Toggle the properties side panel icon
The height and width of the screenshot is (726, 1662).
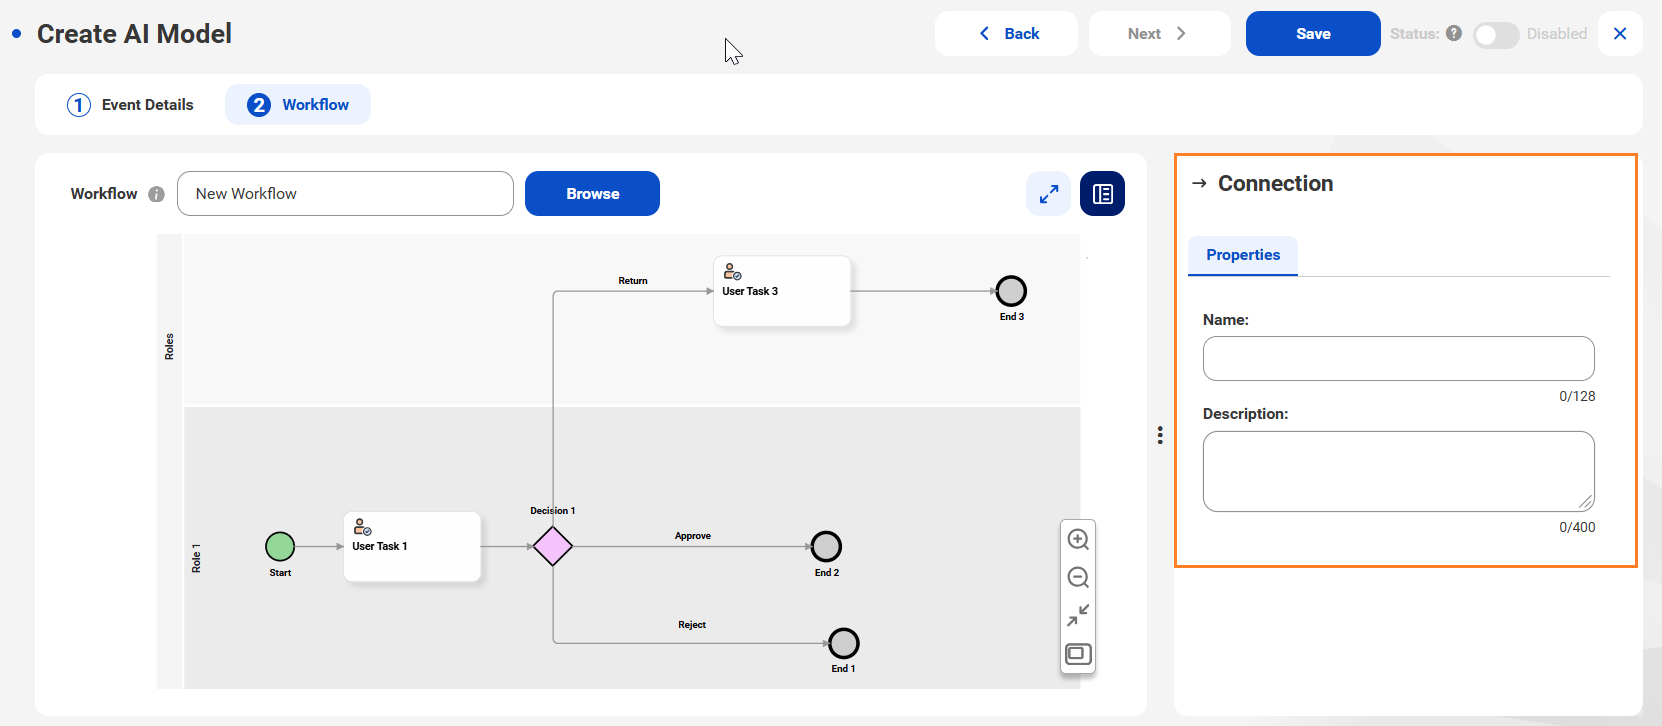(x=1102, y=194)
